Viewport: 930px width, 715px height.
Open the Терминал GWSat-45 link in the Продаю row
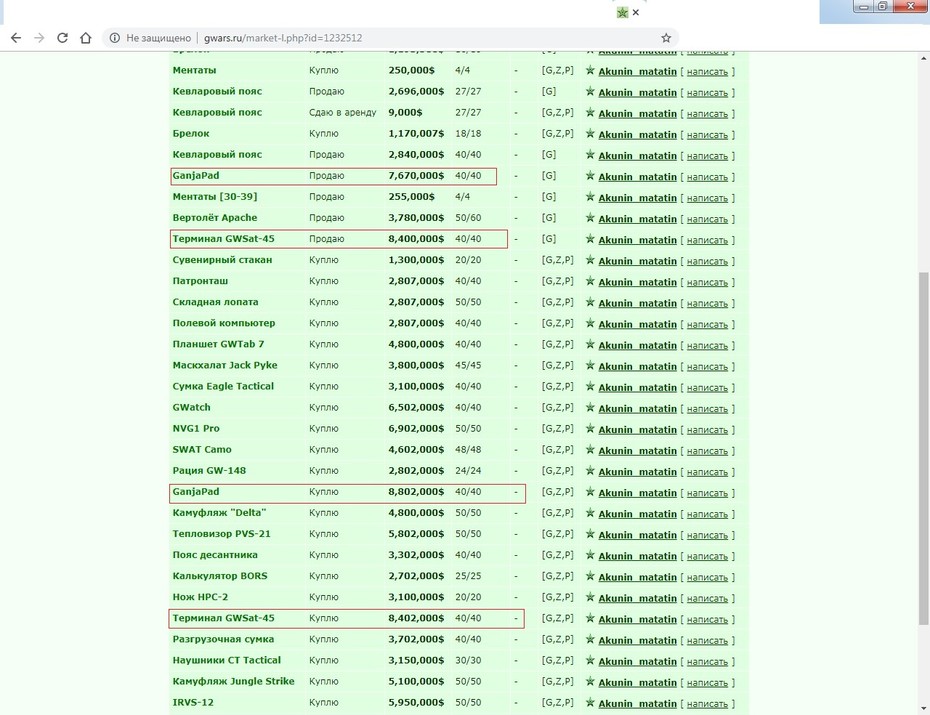pos(224,238)
